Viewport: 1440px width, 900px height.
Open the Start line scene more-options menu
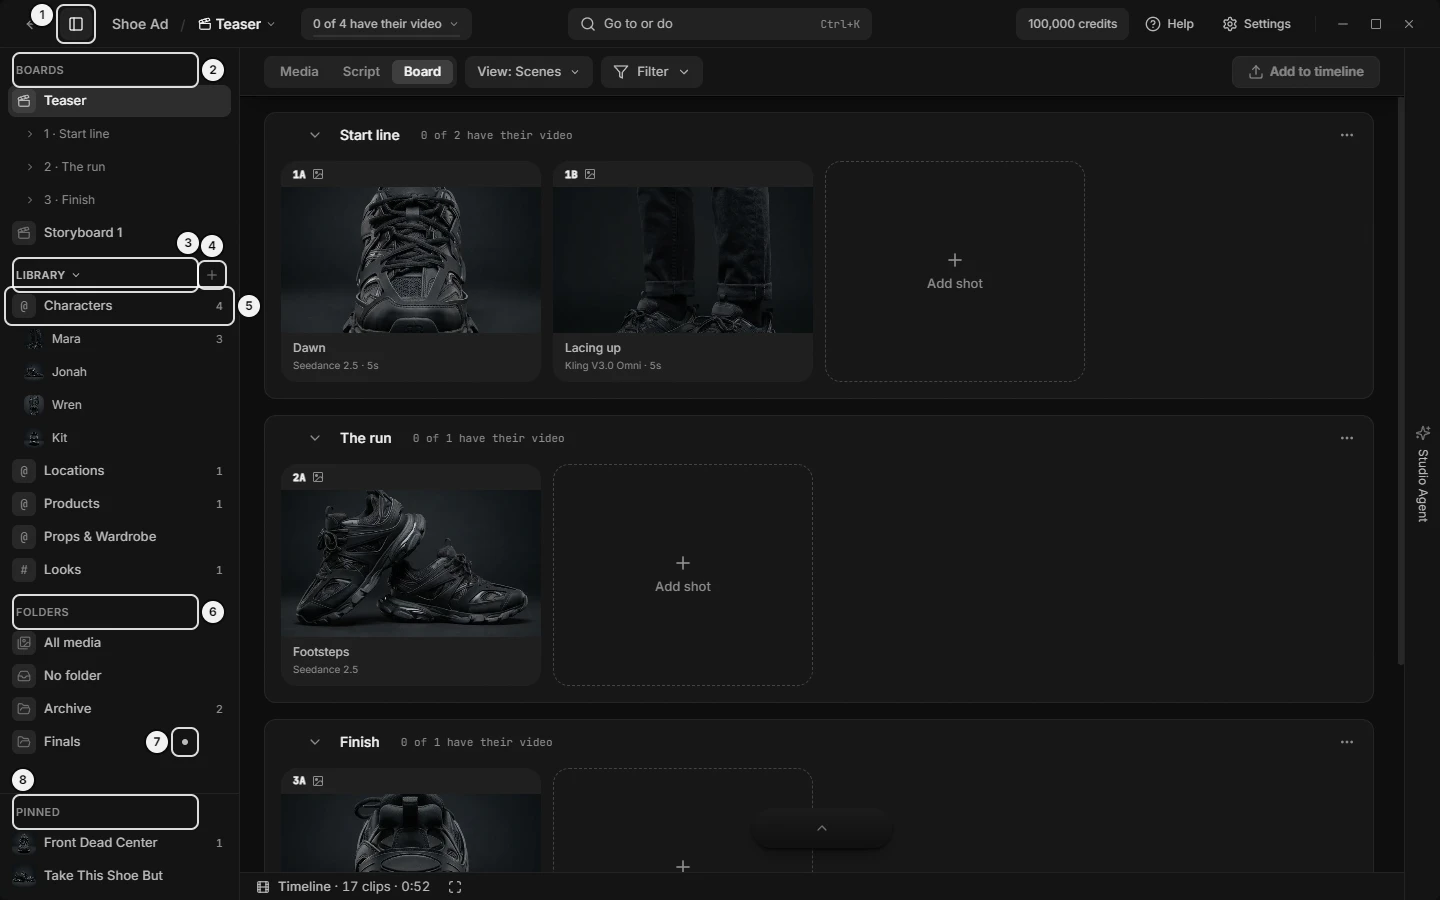1347,135
